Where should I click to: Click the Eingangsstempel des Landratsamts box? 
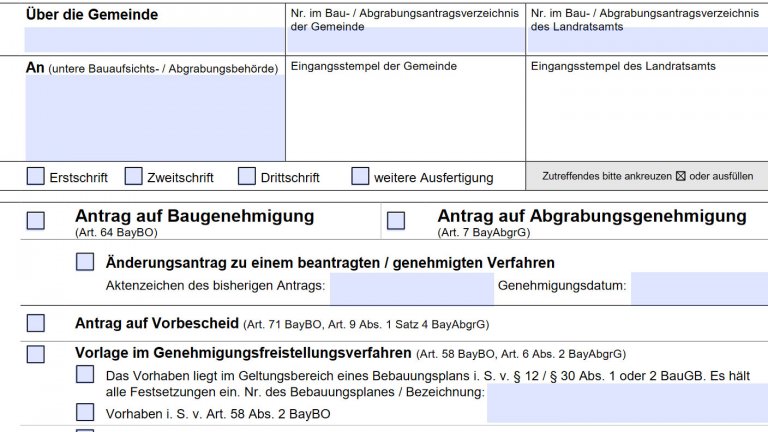coord(646,115)
